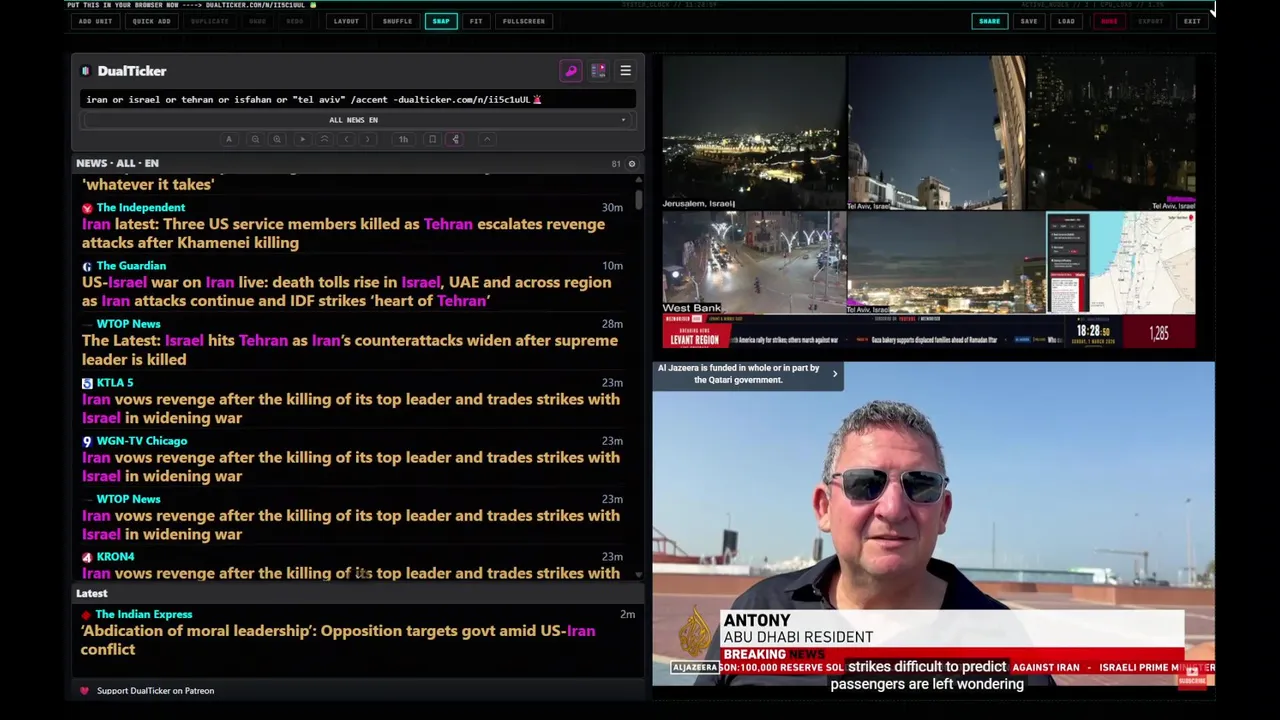Click the bookmark icon in ticker controls
The image size is (1280, 720).
pyautogui.click(x=432, y=139)
